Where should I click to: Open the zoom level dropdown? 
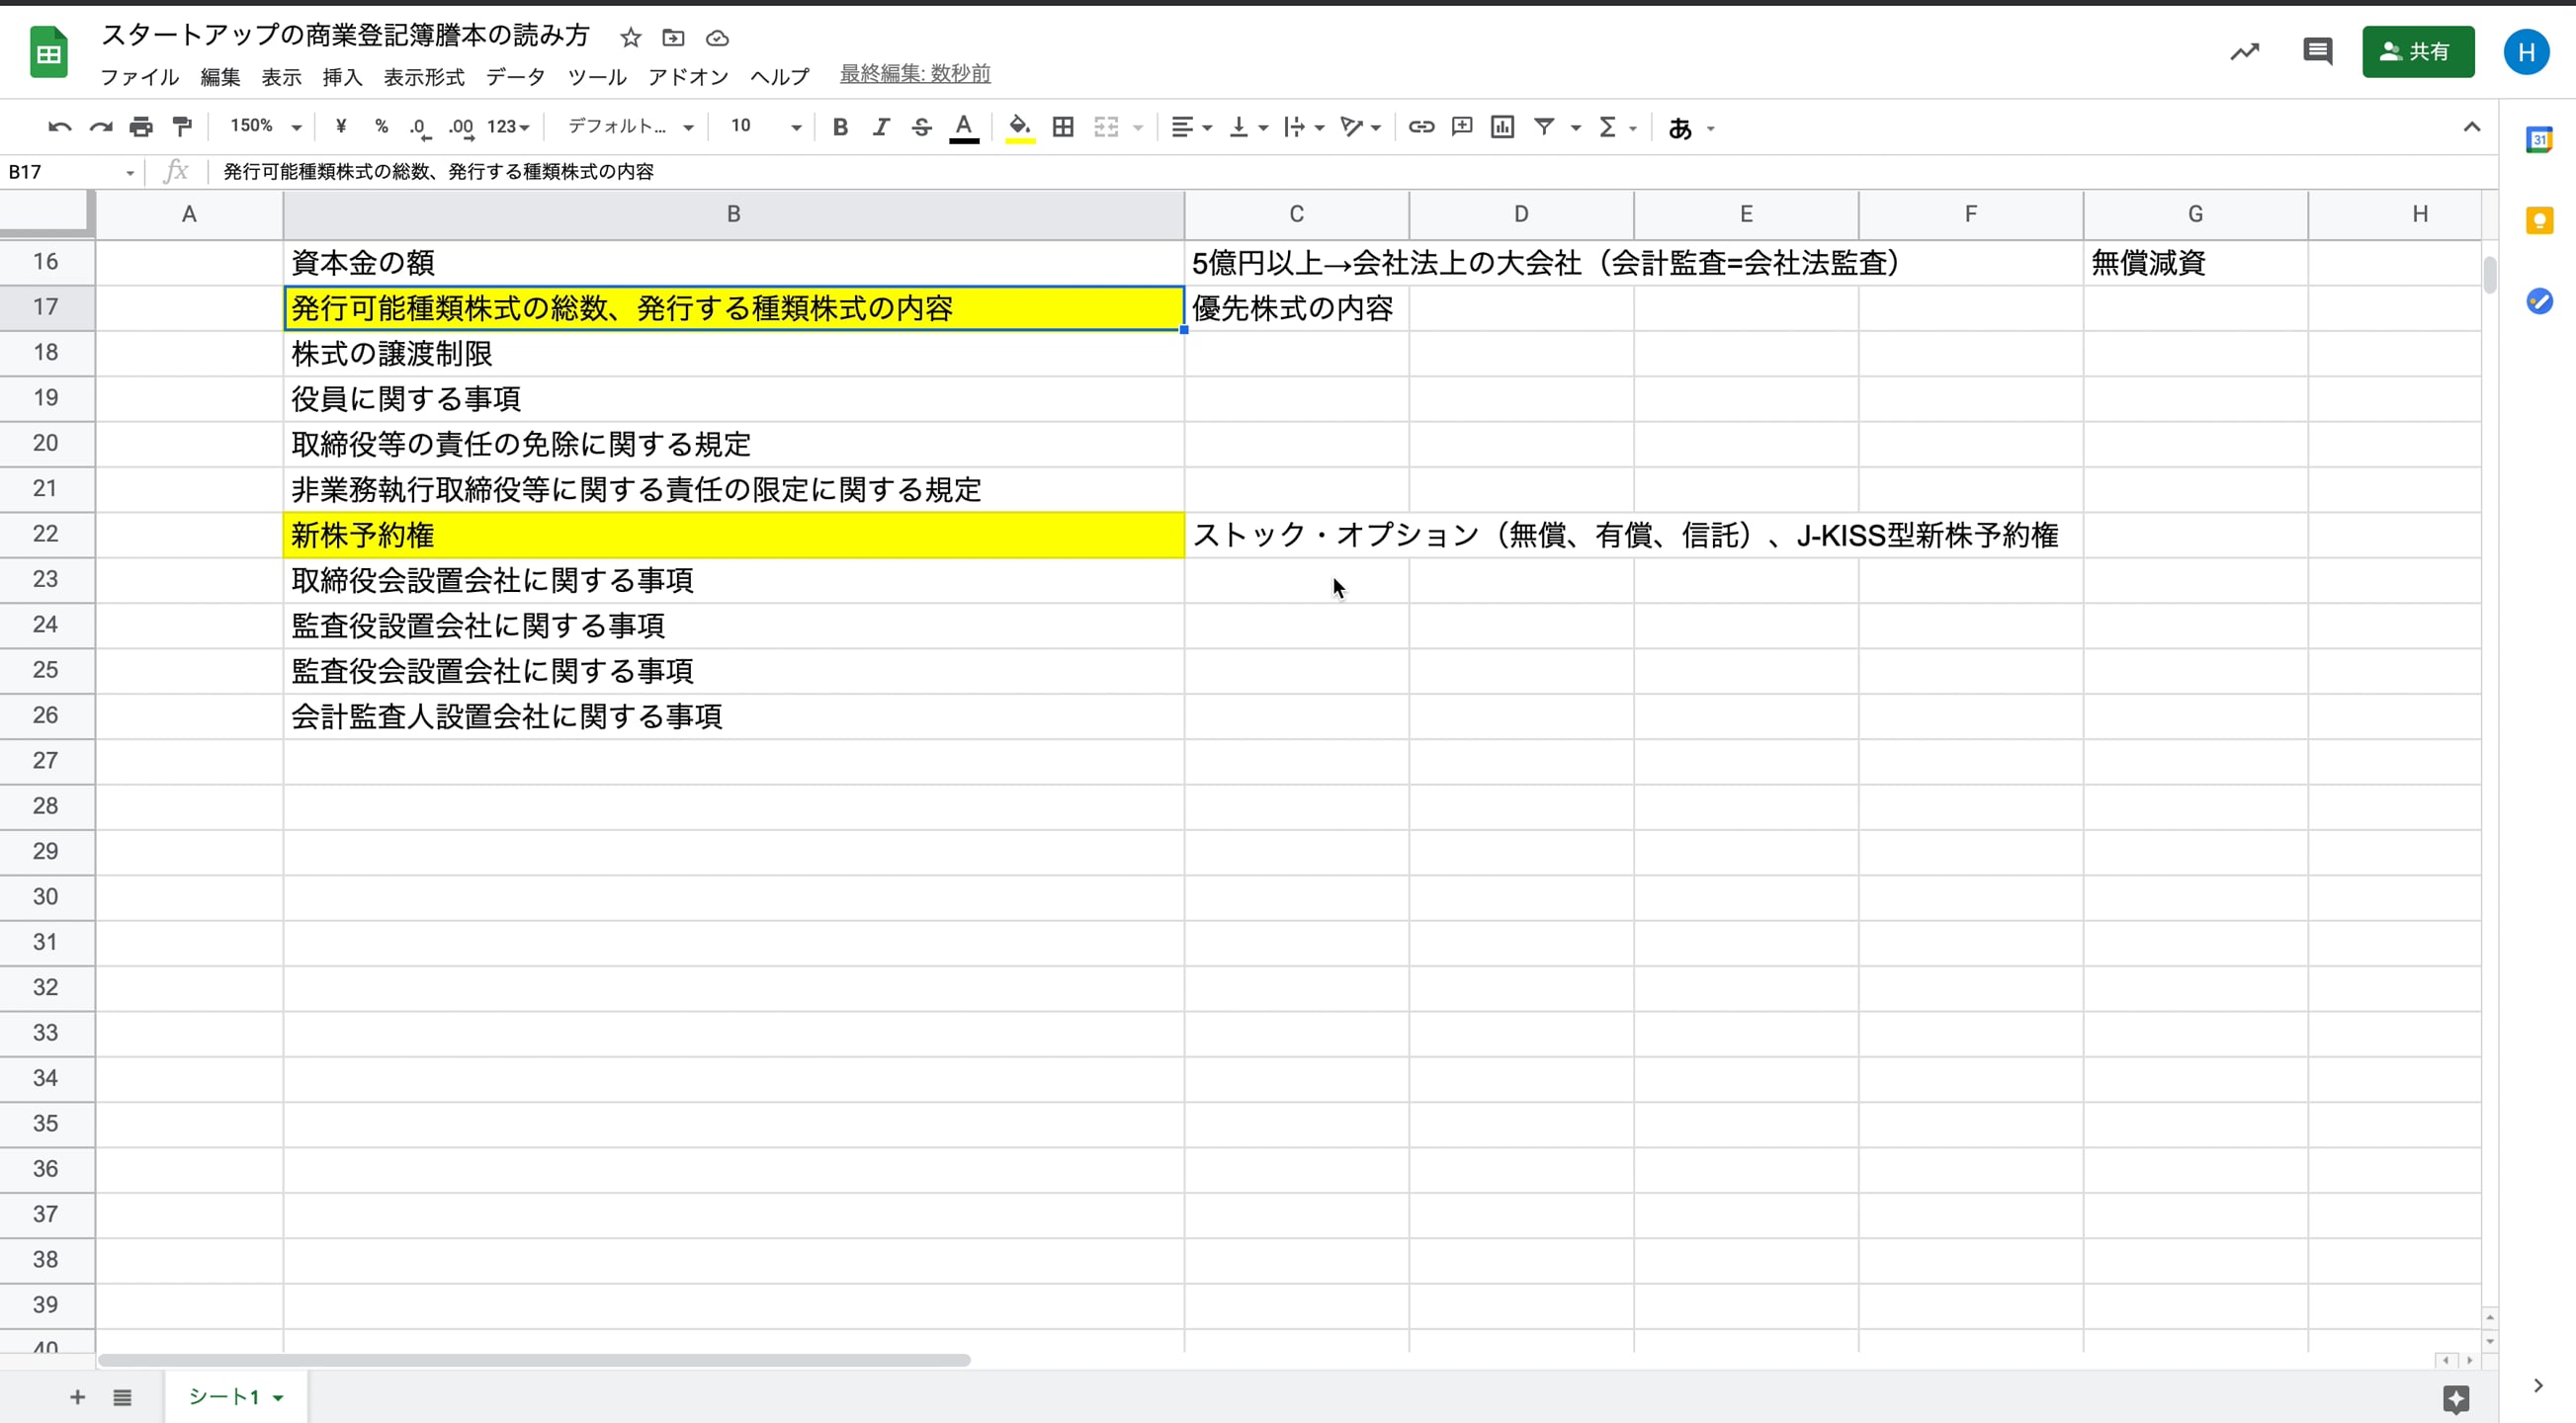tap(262, 126)
